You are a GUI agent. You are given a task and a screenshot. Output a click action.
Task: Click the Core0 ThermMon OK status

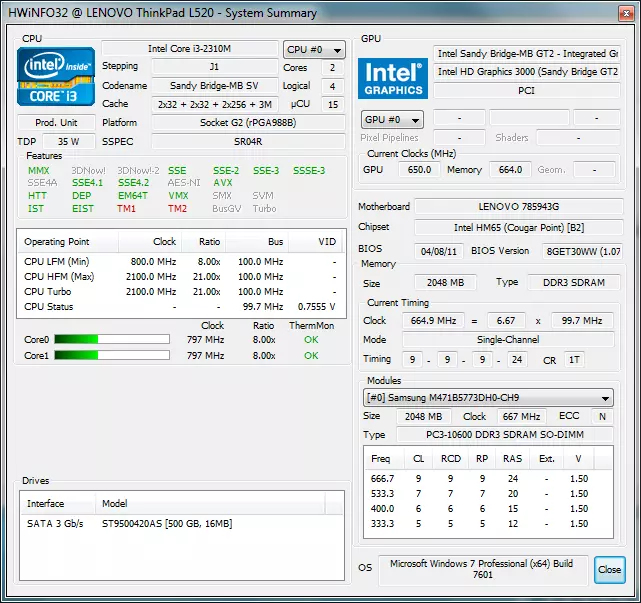tap(311, 339)
